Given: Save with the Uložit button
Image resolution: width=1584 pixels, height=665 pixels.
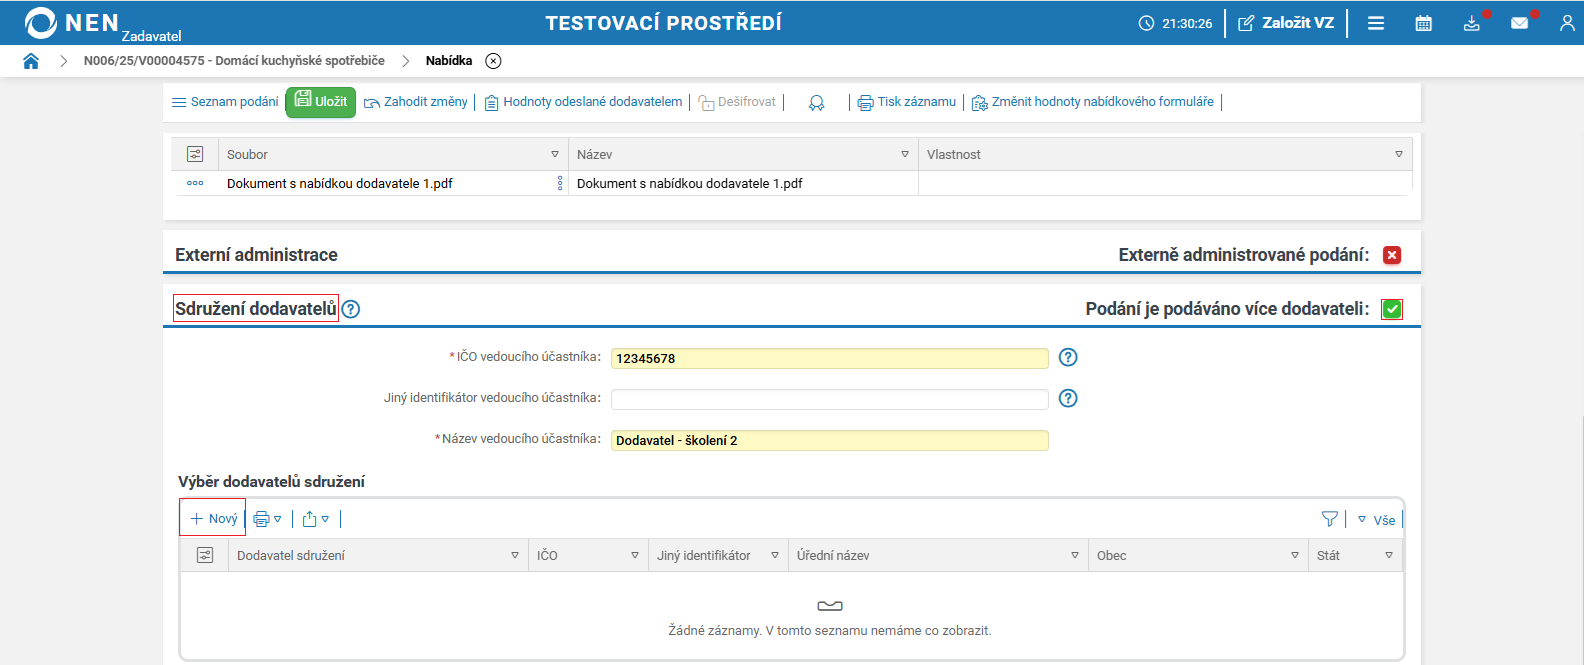Looking at the screenshot, I should [x=321, y=102].
